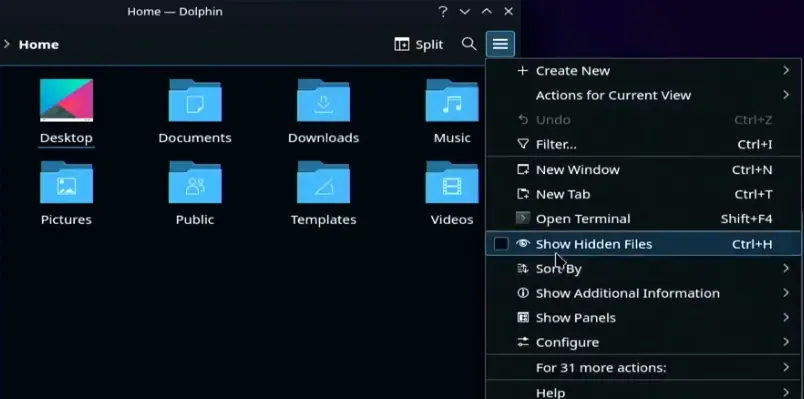Choose Open Terminal menu entry

point(644,219)
